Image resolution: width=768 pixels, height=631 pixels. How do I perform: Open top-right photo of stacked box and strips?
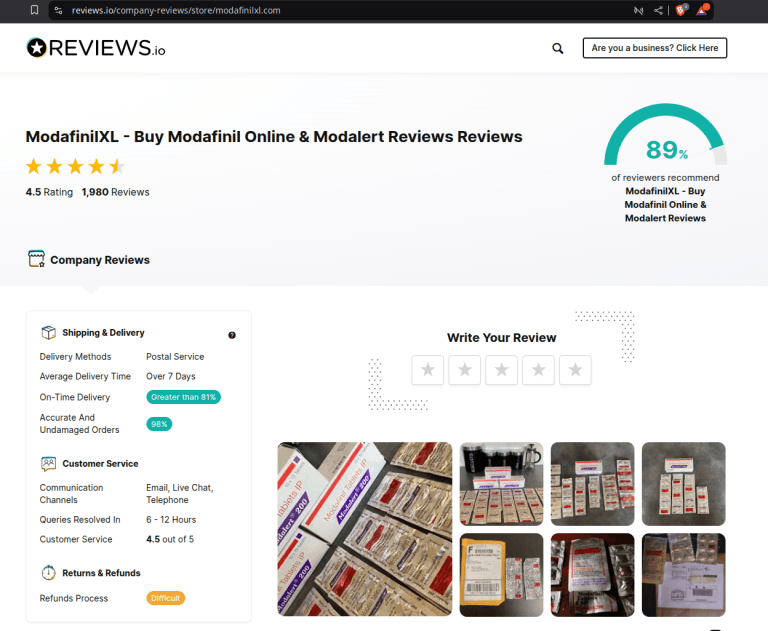point(683,484)
